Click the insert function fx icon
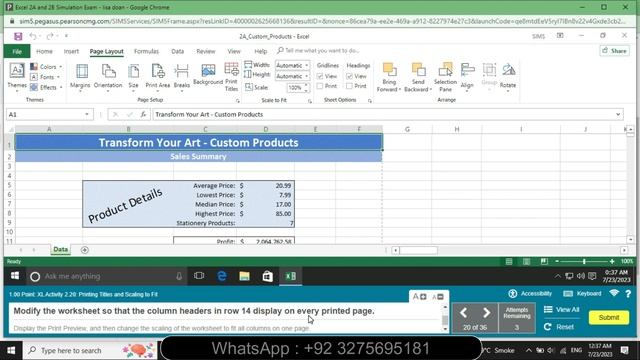This screenshot has width=640, height=360. point(143,114)
